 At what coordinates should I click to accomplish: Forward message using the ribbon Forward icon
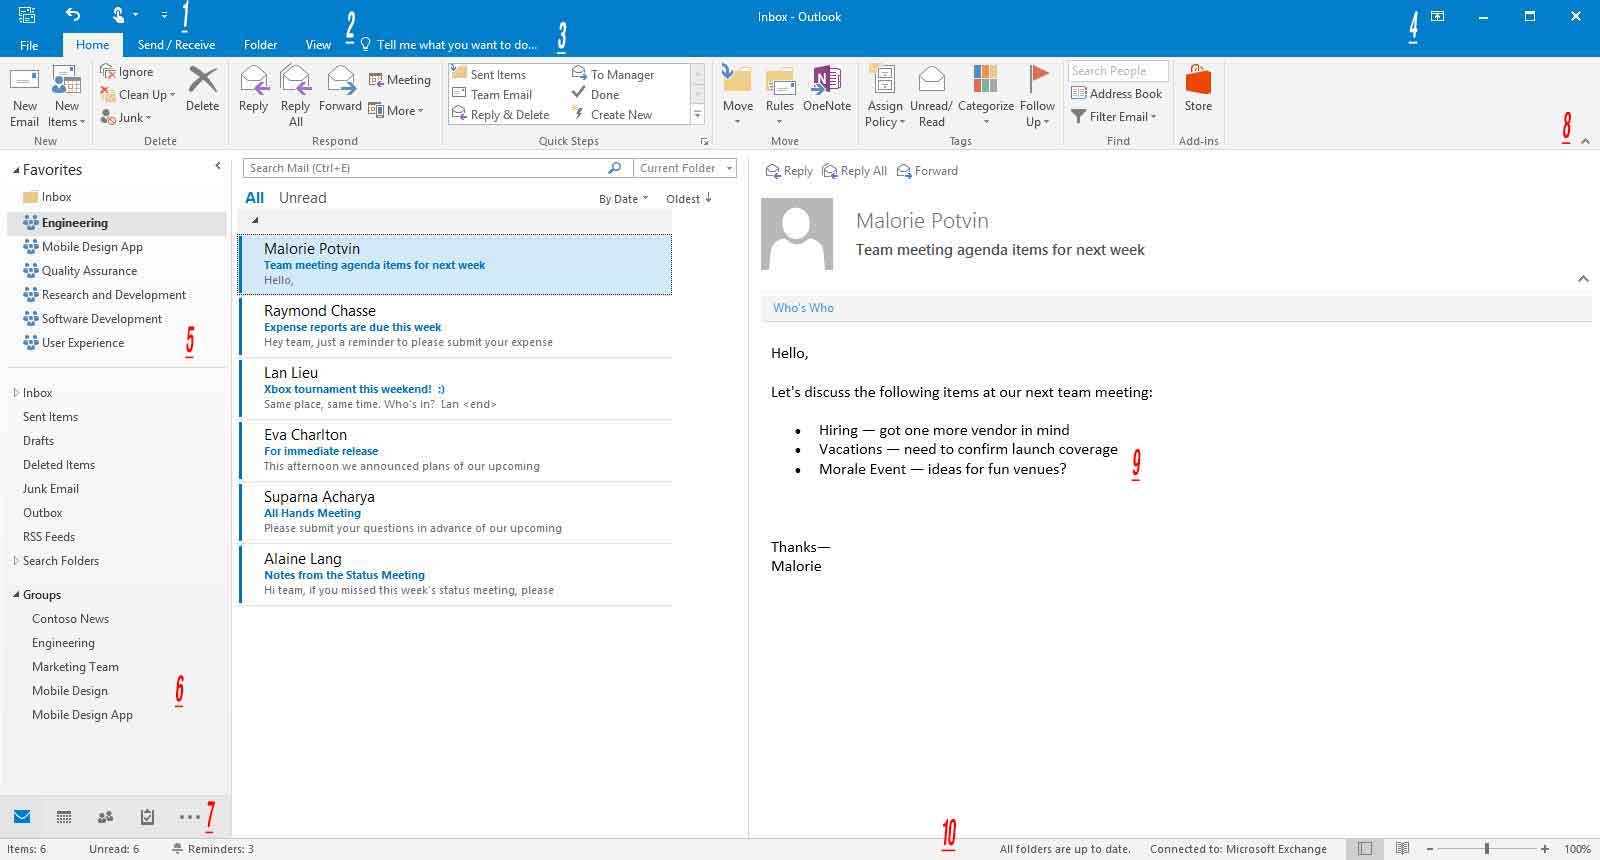pos(340,89)
